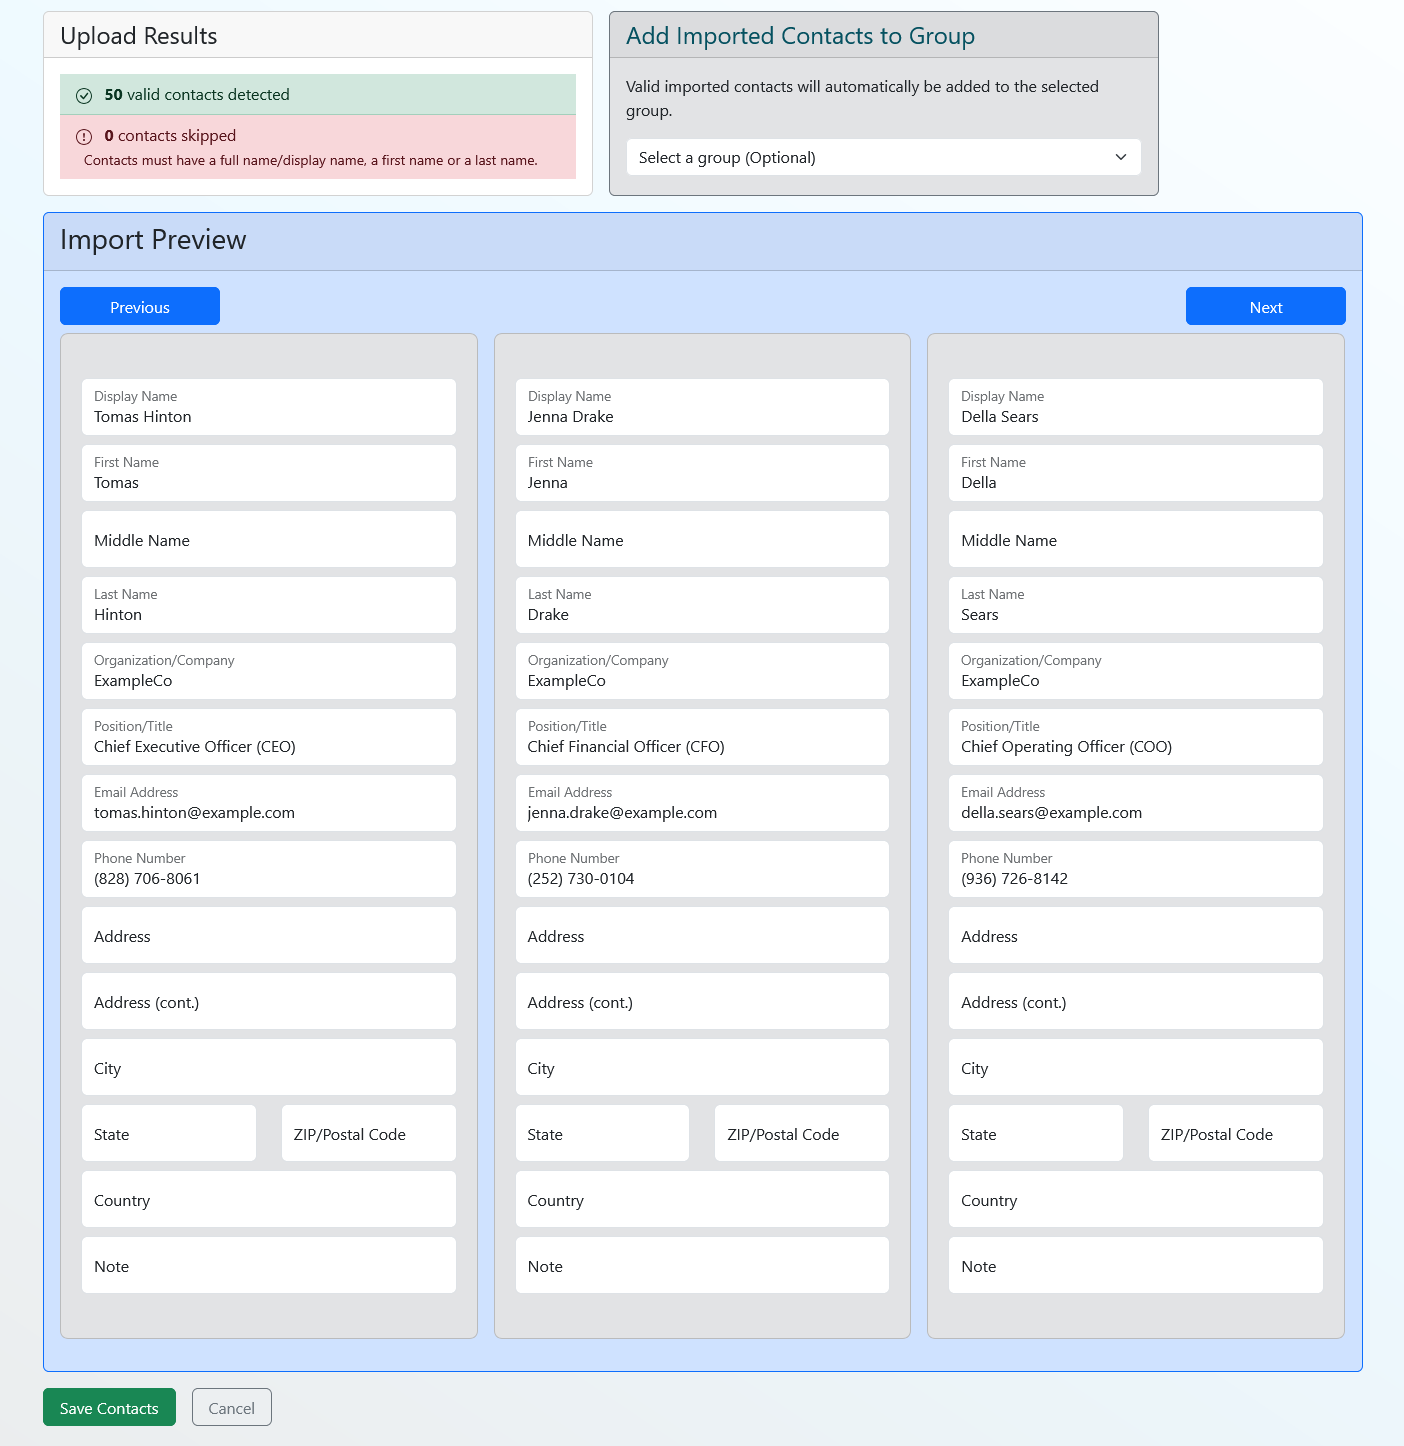Click City field in Della Sears card
Image resolution: width=1404 pixels, height=1446 pixels.
[x=1136, y=1067]
